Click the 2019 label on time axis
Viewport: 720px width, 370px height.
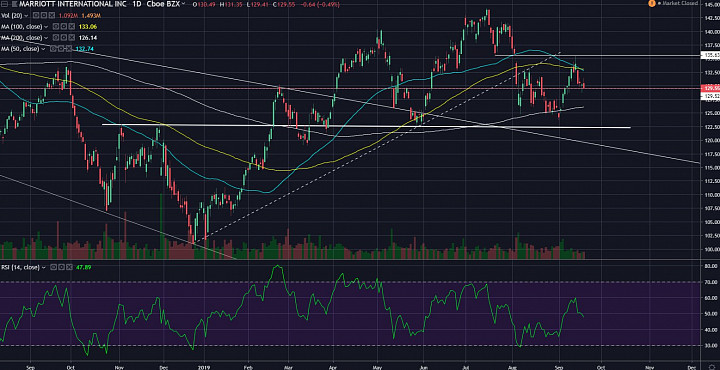click(x=204, y=367)
